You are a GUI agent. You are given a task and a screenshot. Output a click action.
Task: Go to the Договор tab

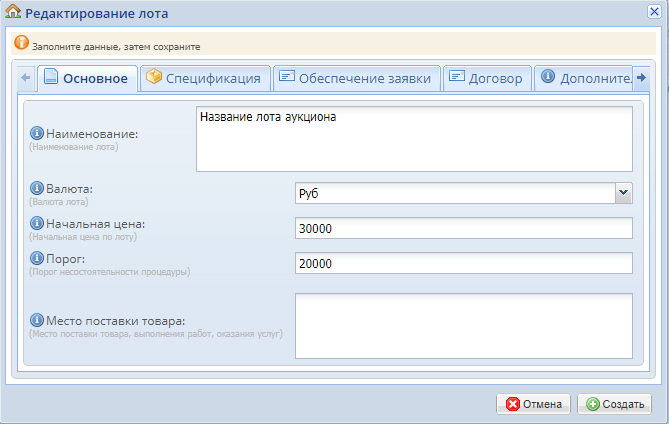[x=485, y=79]
